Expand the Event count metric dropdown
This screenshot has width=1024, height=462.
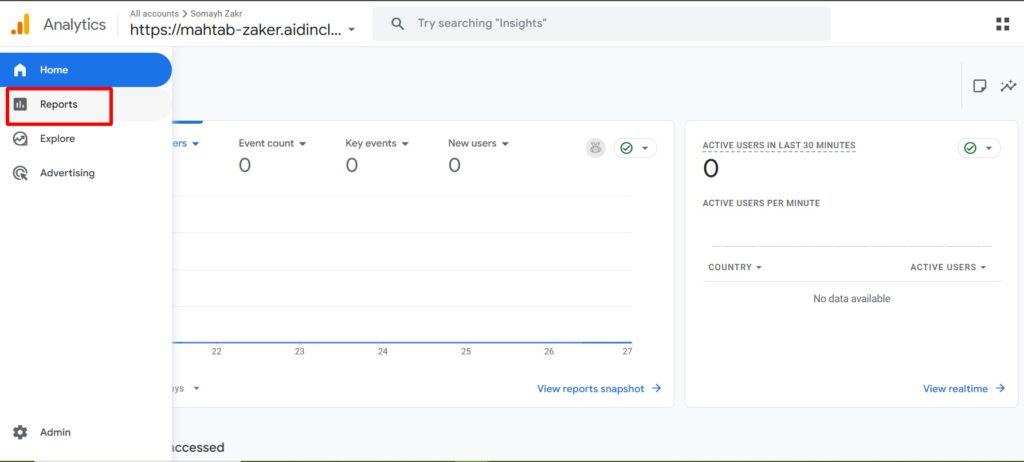pos(272,143)
